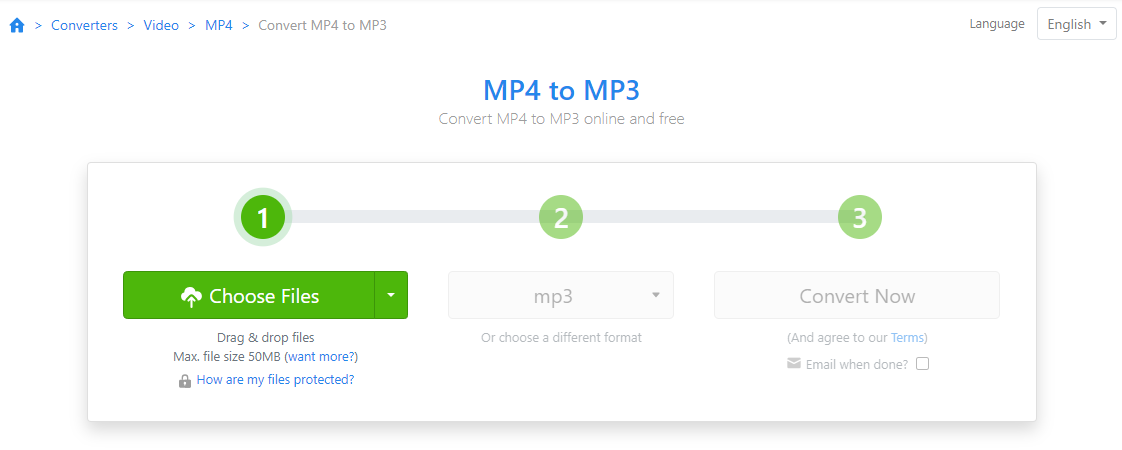The image size is (1122, 450).
Task: Enable the 'Email when done?' checkbox
Action: pyautogui.click(x=922, y=364)
